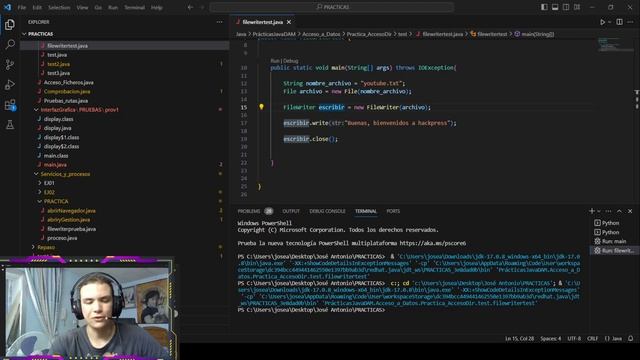
Task: Open the View menu
Action: pos(82,7)
